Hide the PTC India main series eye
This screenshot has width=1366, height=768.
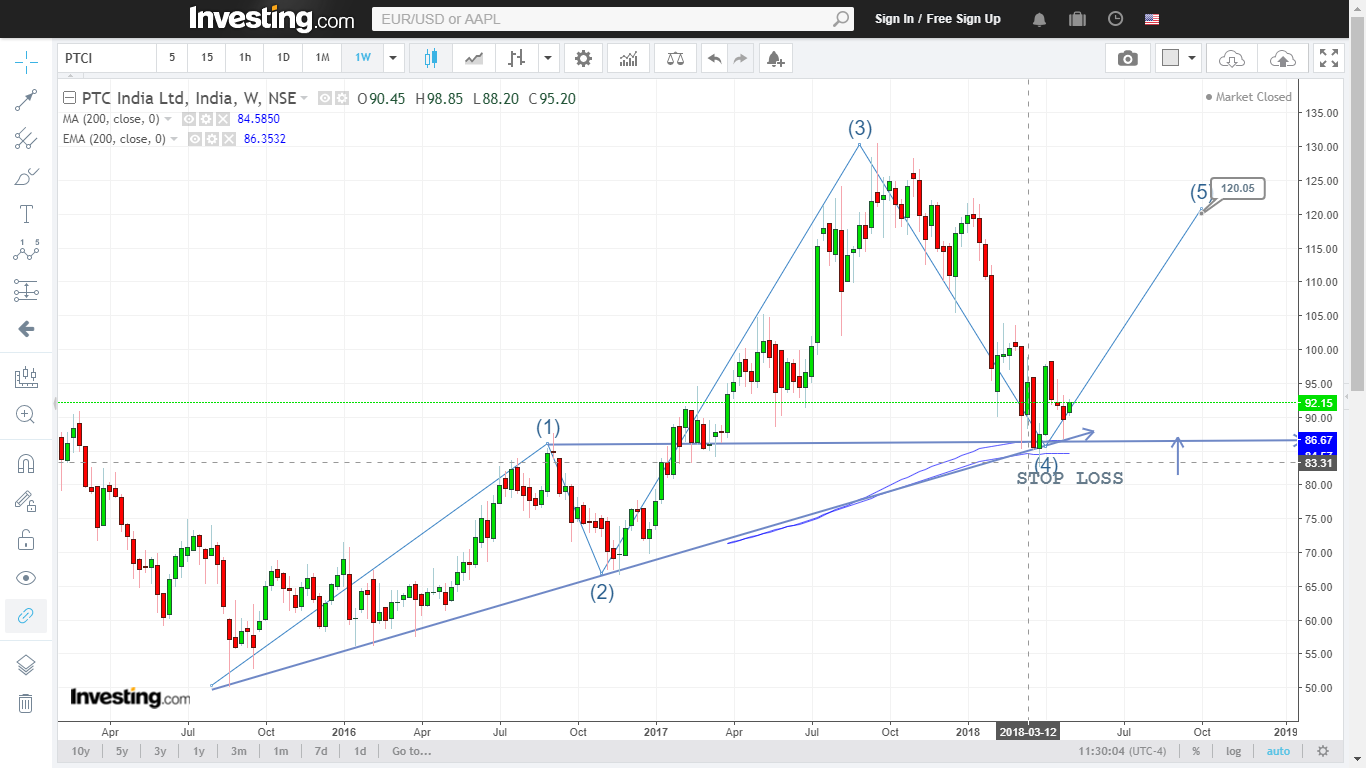(324, 98)
